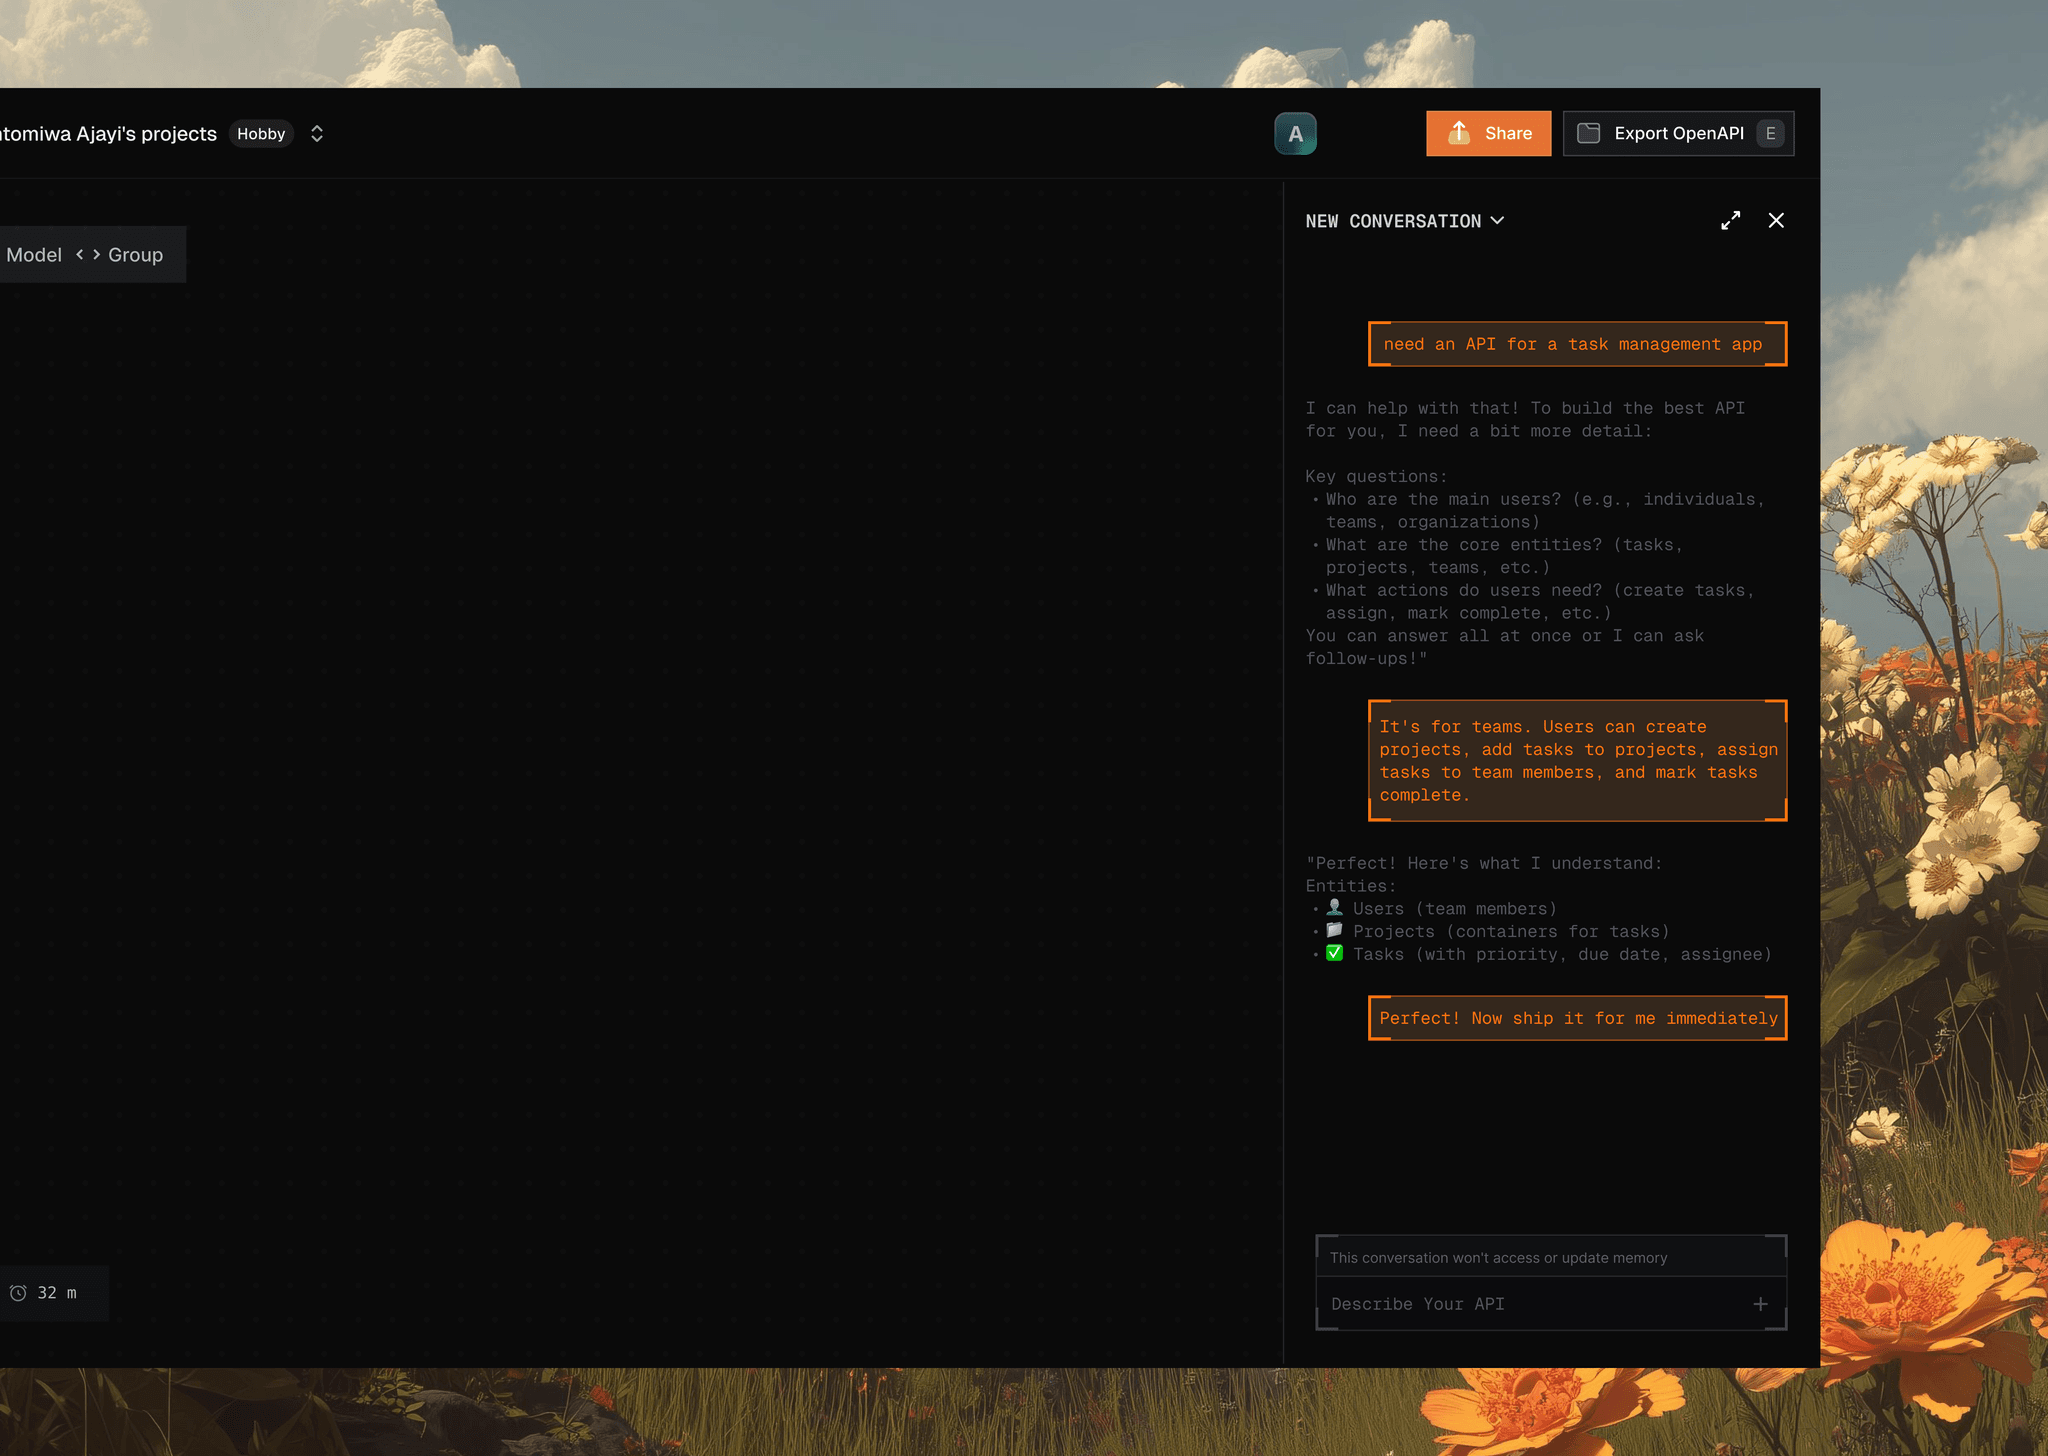Click the clock icon beside 32 m
Image resolution: width=2048 pixels, height=1456 pixels.
point(18,1293)
